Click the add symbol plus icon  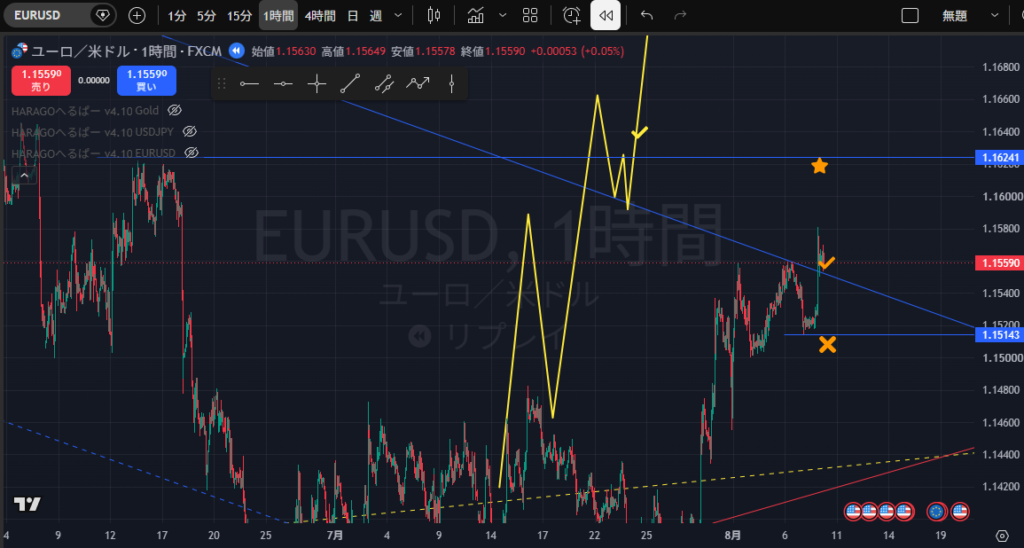[136, 16]
